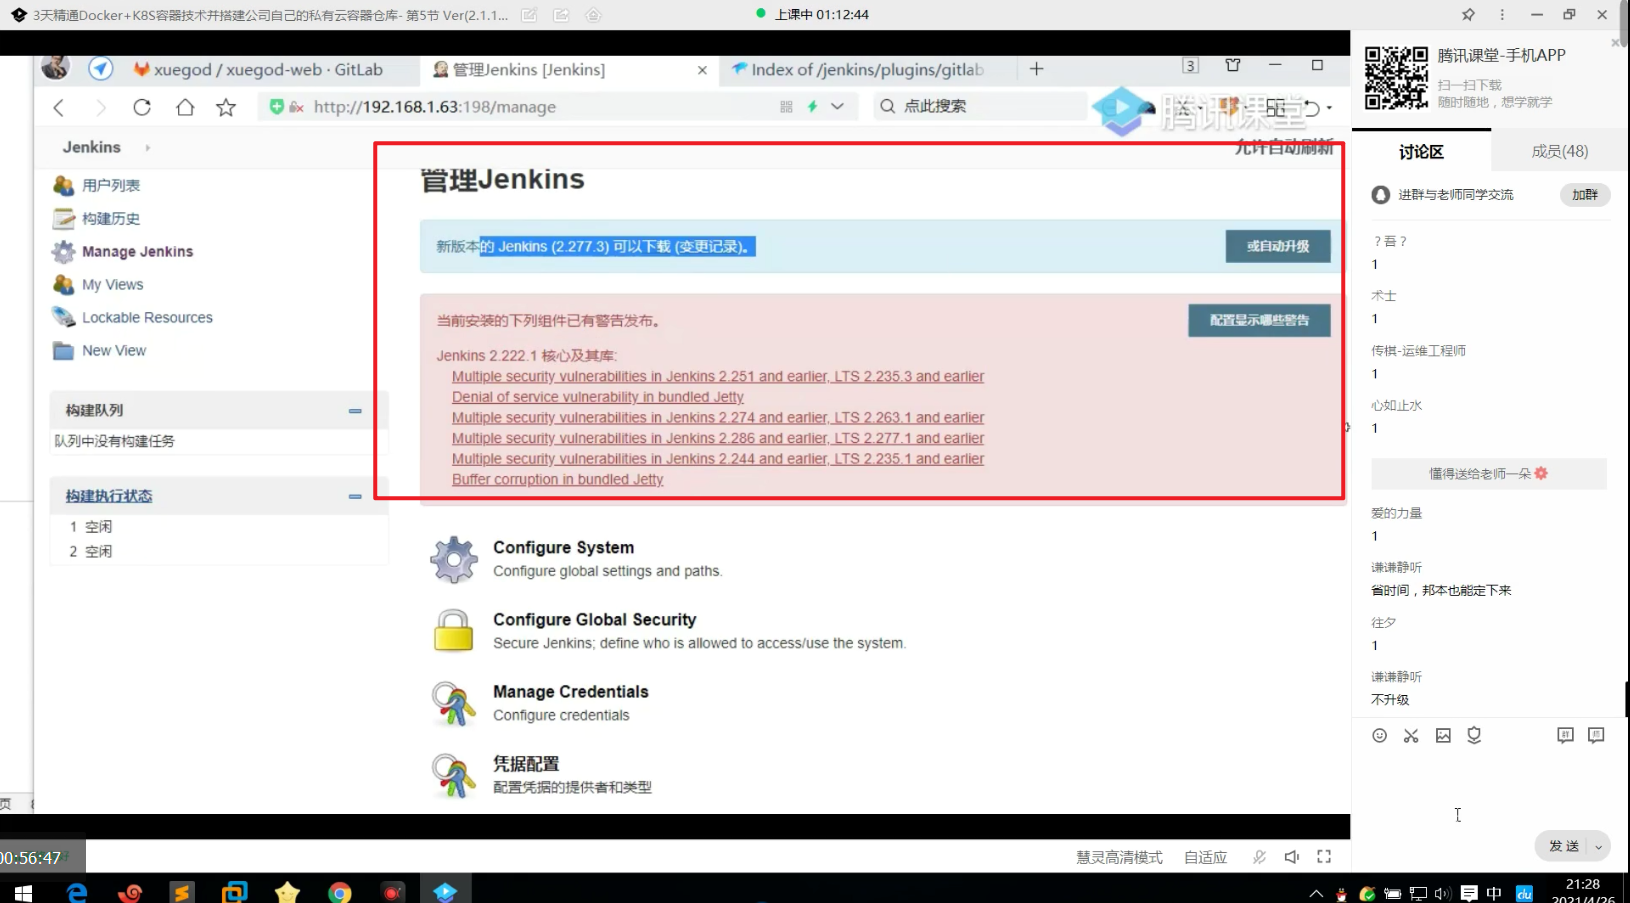Open My Views in sidebar

coord(112,284)
